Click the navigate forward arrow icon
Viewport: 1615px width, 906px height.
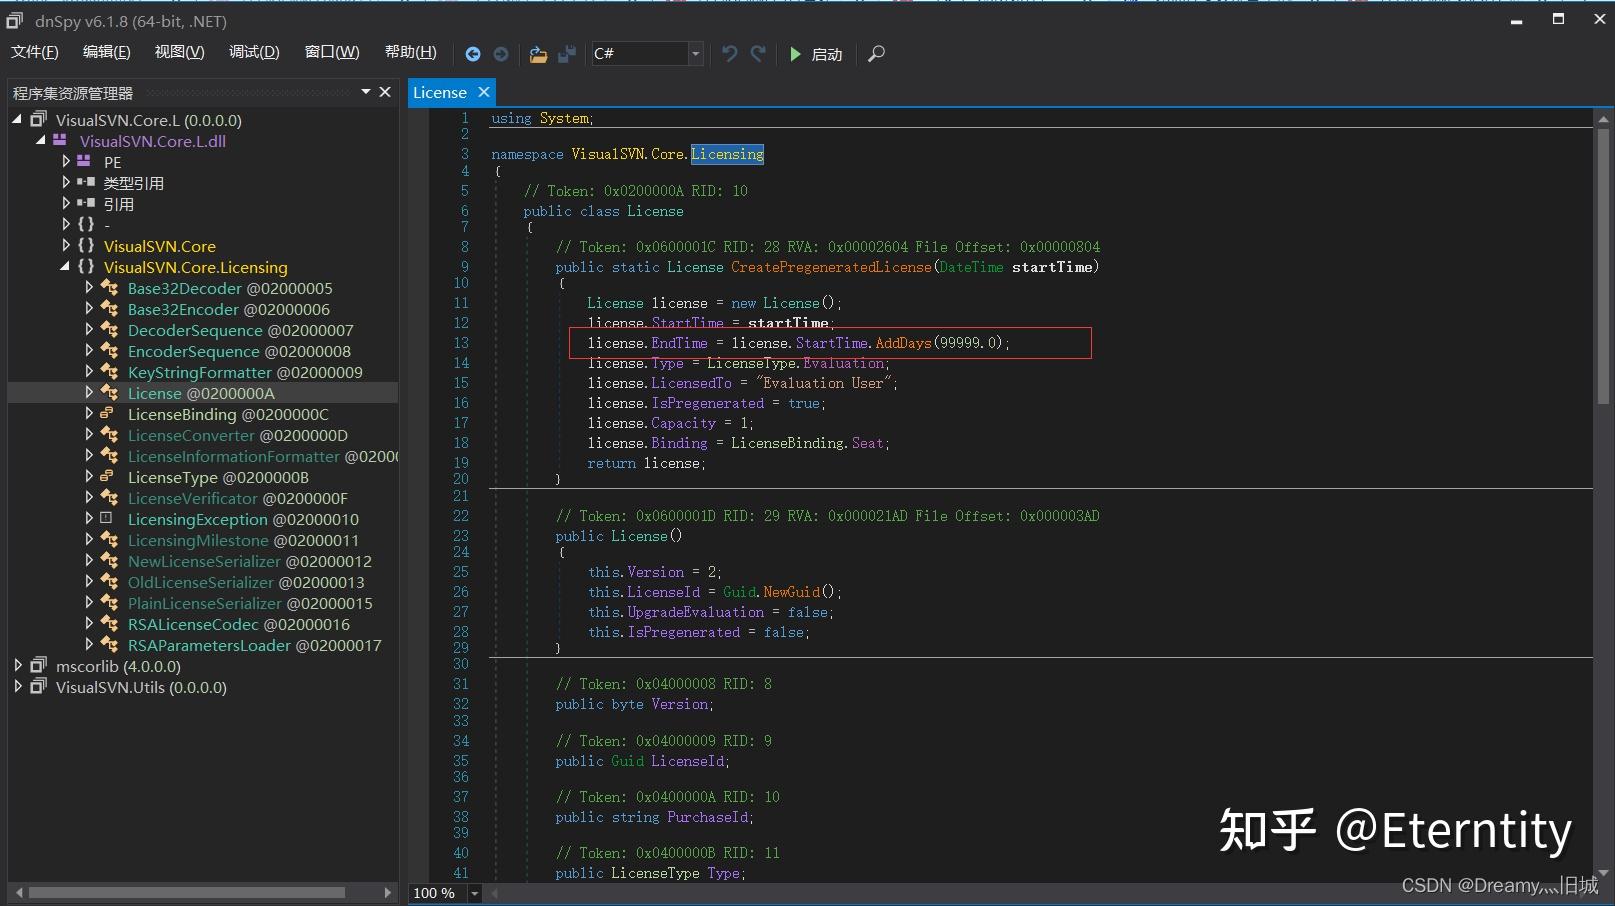pos(501,54)
